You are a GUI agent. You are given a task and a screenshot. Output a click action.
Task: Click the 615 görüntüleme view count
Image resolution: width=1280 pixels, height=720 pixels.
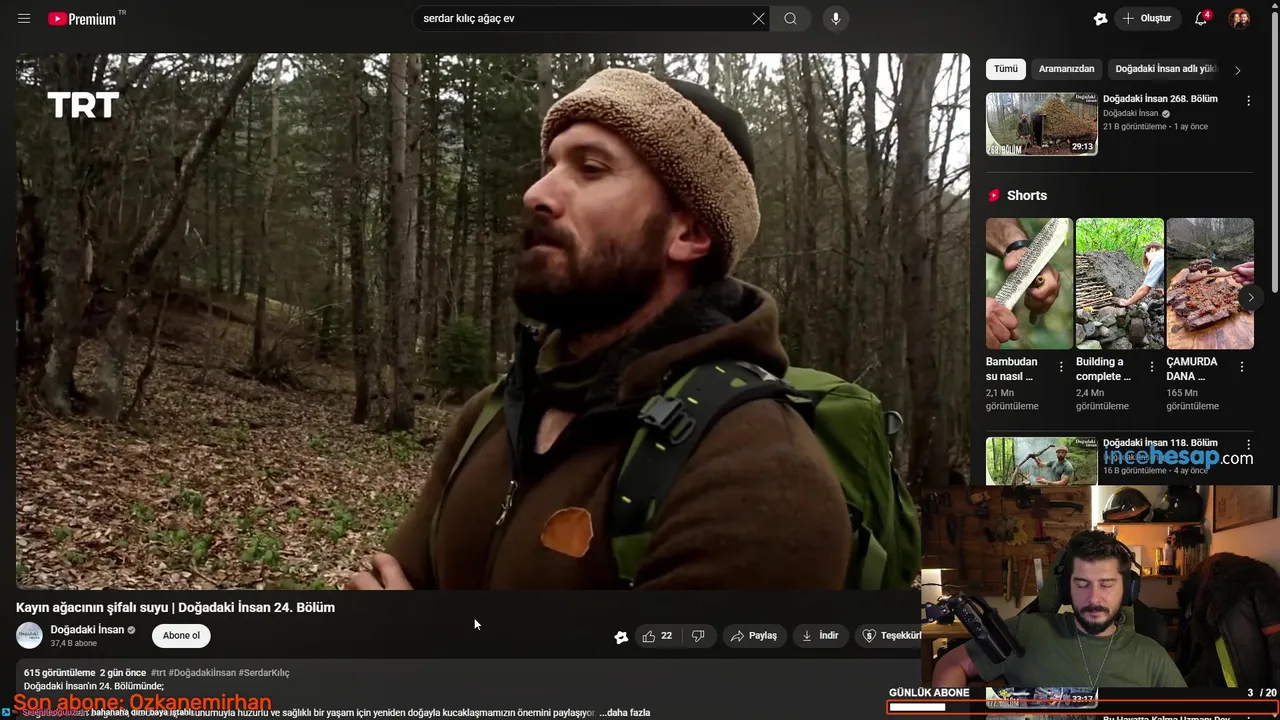[60, 673]
